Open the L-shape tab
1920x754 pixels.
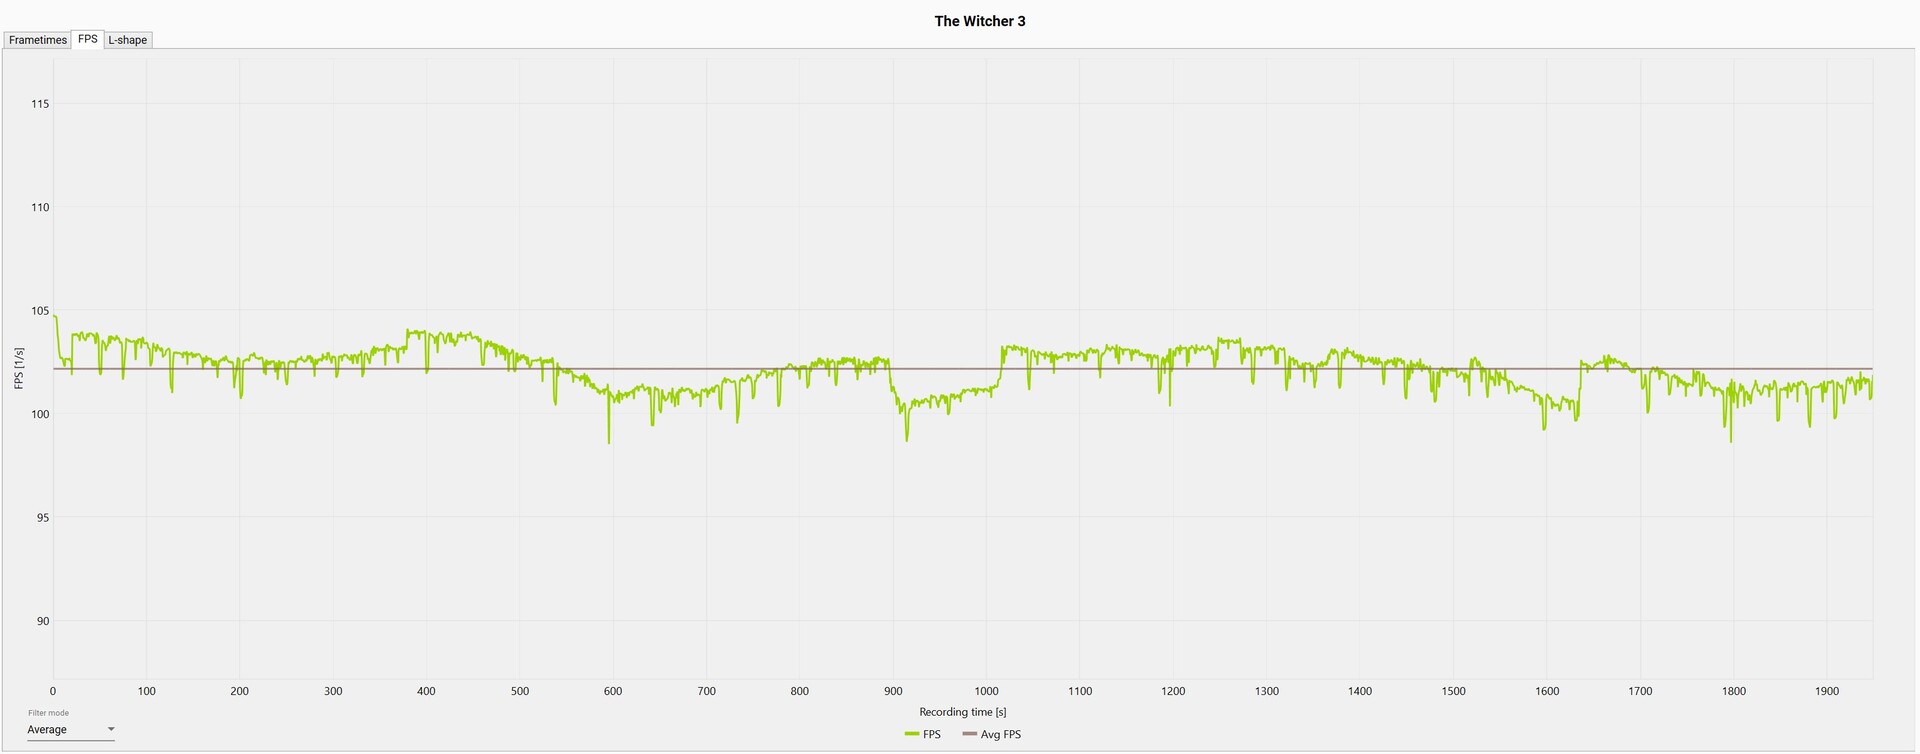[x=128, y=40]
